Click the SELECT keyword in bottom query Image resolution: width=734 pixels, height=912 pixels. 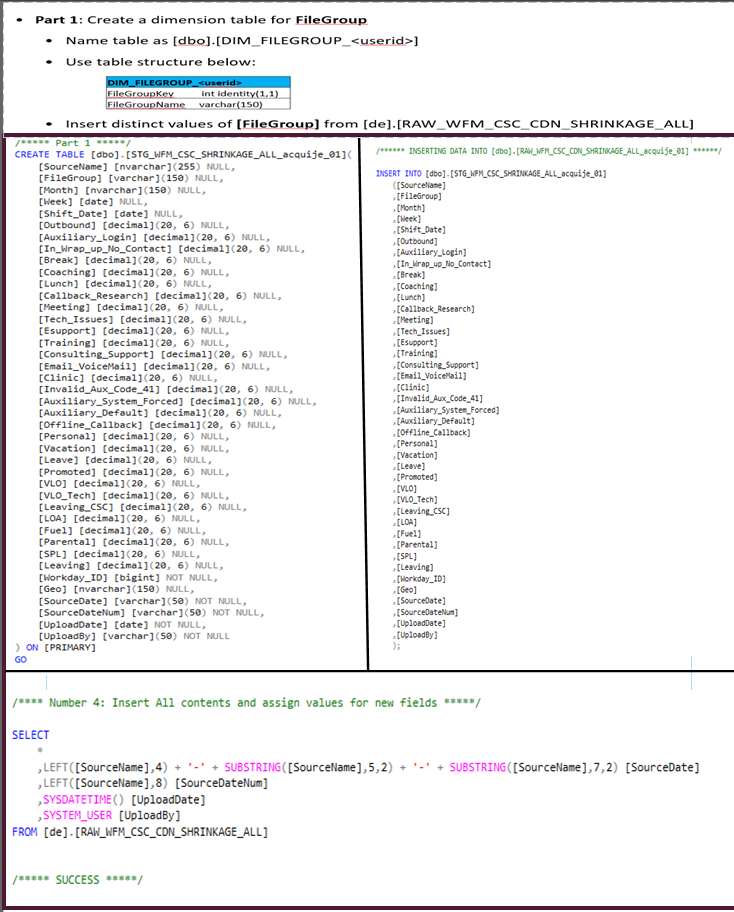point(30,735)
